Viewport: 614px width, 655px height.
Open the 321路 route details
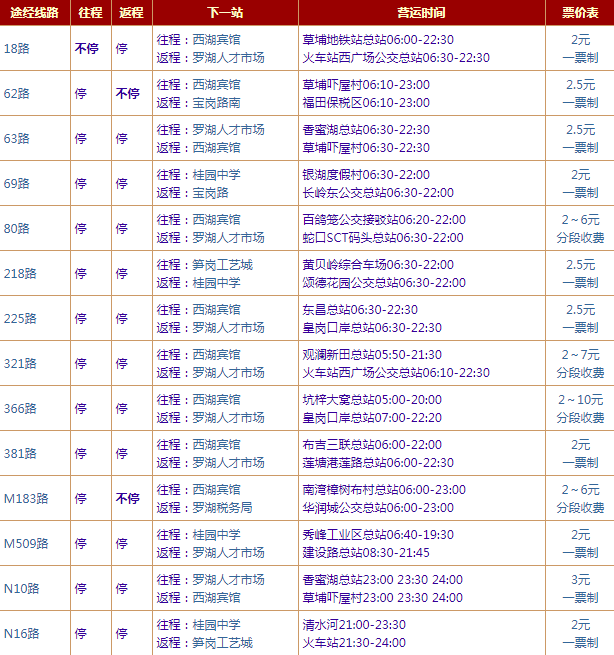tap(20, 363)
